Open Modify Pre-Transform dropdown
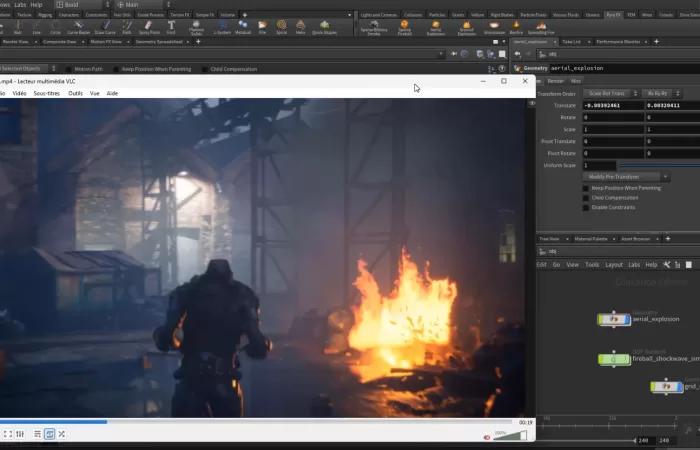This screenshot has width=700, height=450. point(625,177)
